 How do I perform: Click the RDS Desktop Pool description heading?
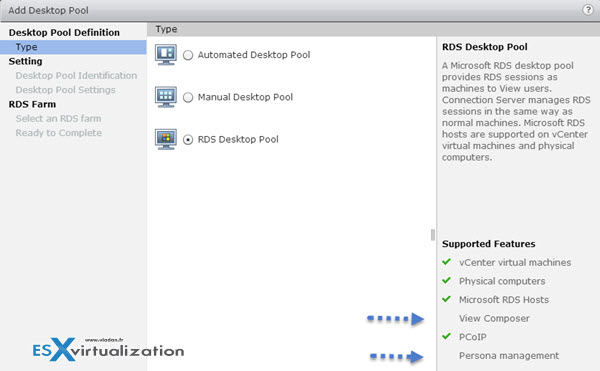(485, 47)
